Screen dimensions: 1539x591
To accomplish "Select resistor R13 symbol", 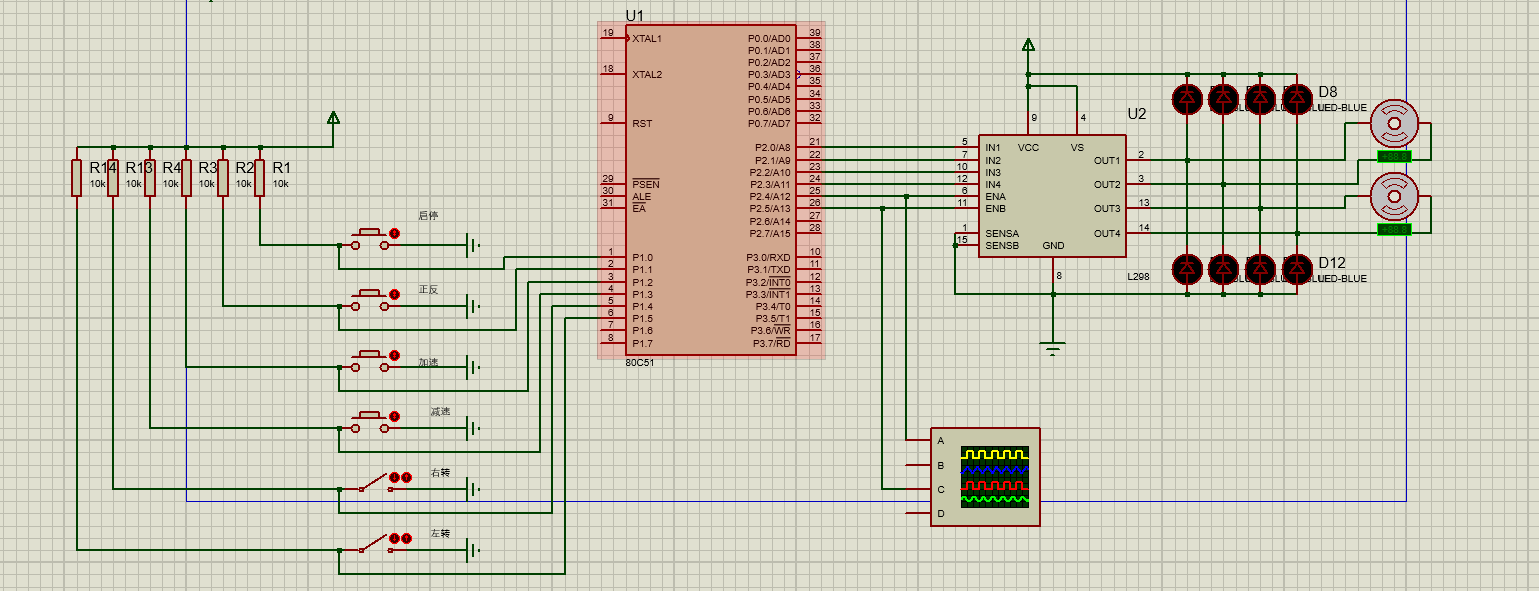I will [x=113, y=178].
